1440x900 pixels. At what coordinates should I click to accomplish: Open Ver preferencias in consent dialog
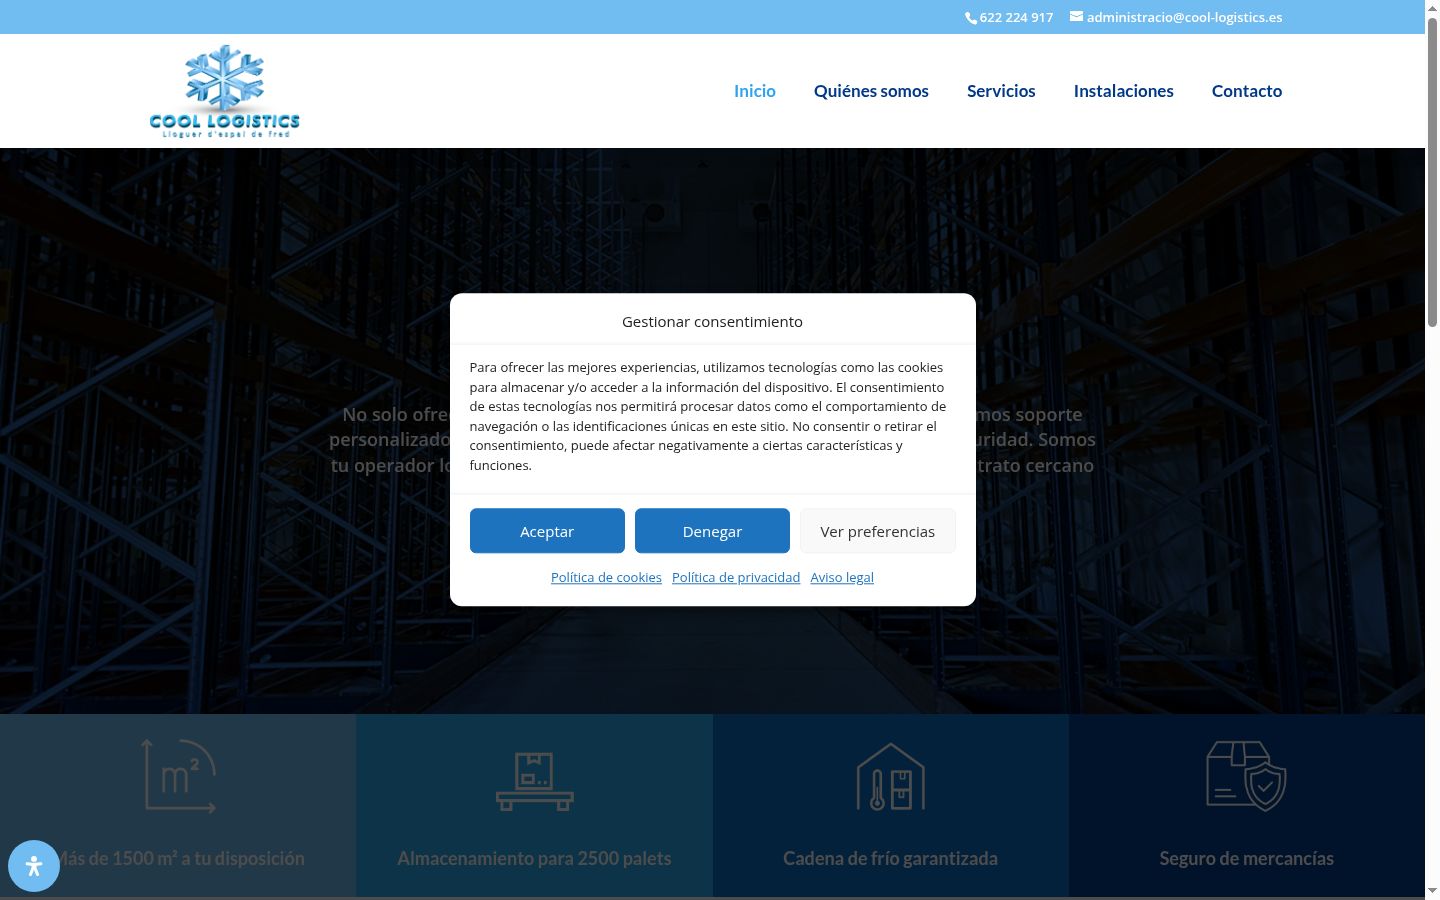[x=878, y=531]
